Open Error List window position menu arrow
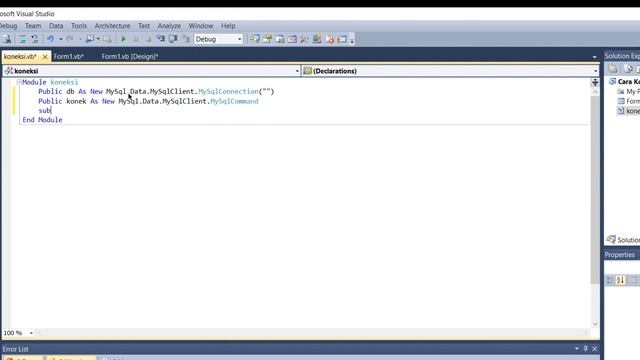The image size is (640, 360). pos(577,349)
